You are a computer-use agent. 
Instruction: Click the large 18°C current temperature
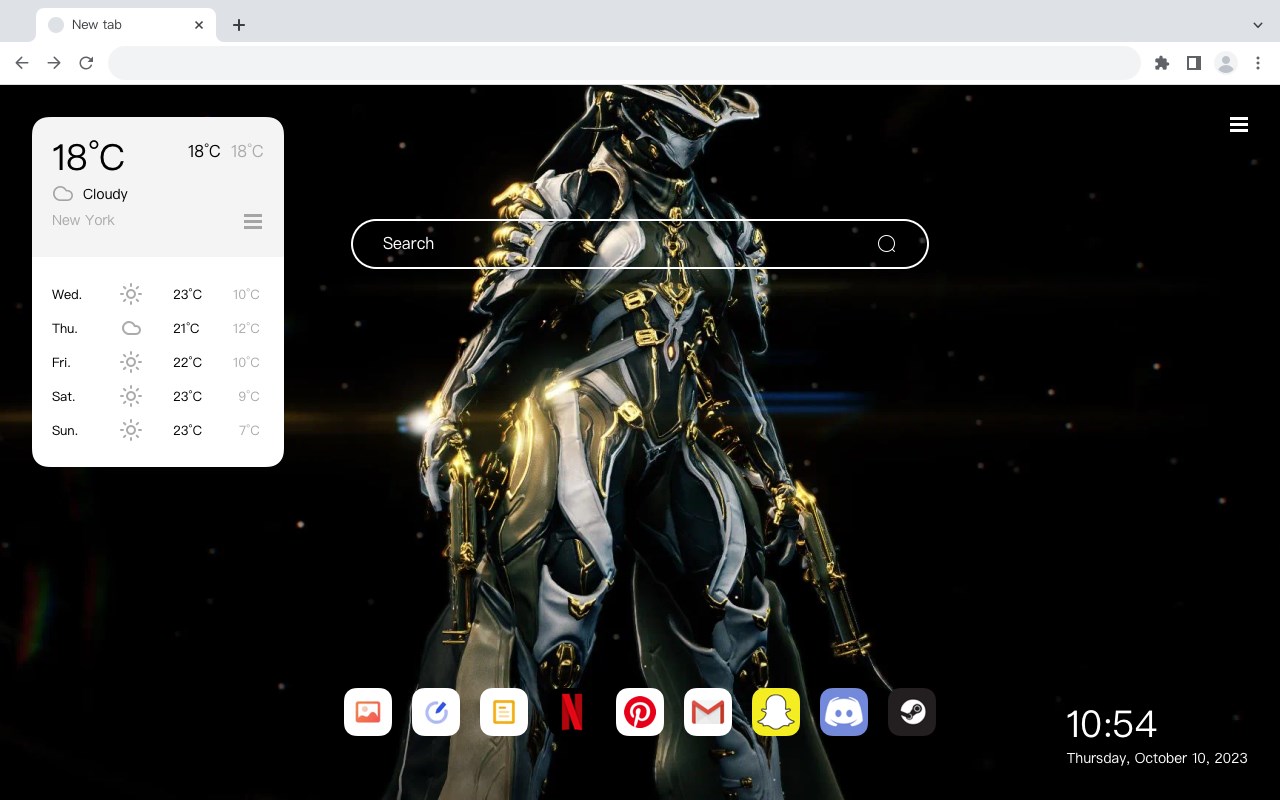[88, 157]
